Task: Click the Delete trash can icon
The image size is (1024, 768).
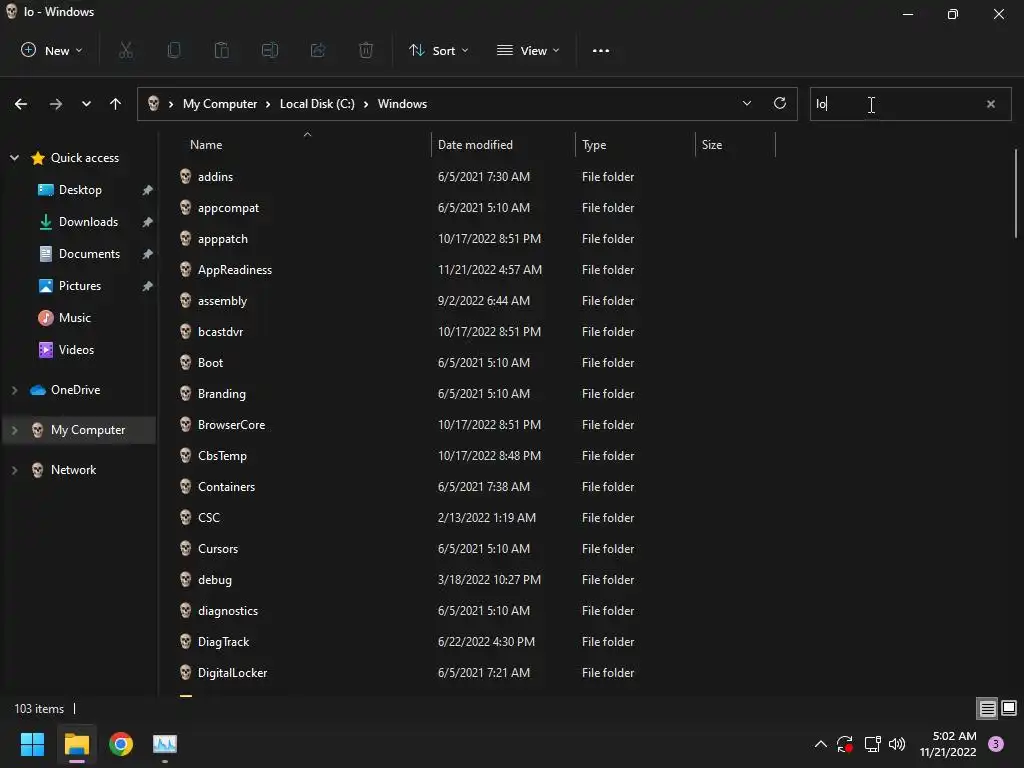Action: [366, 50]
